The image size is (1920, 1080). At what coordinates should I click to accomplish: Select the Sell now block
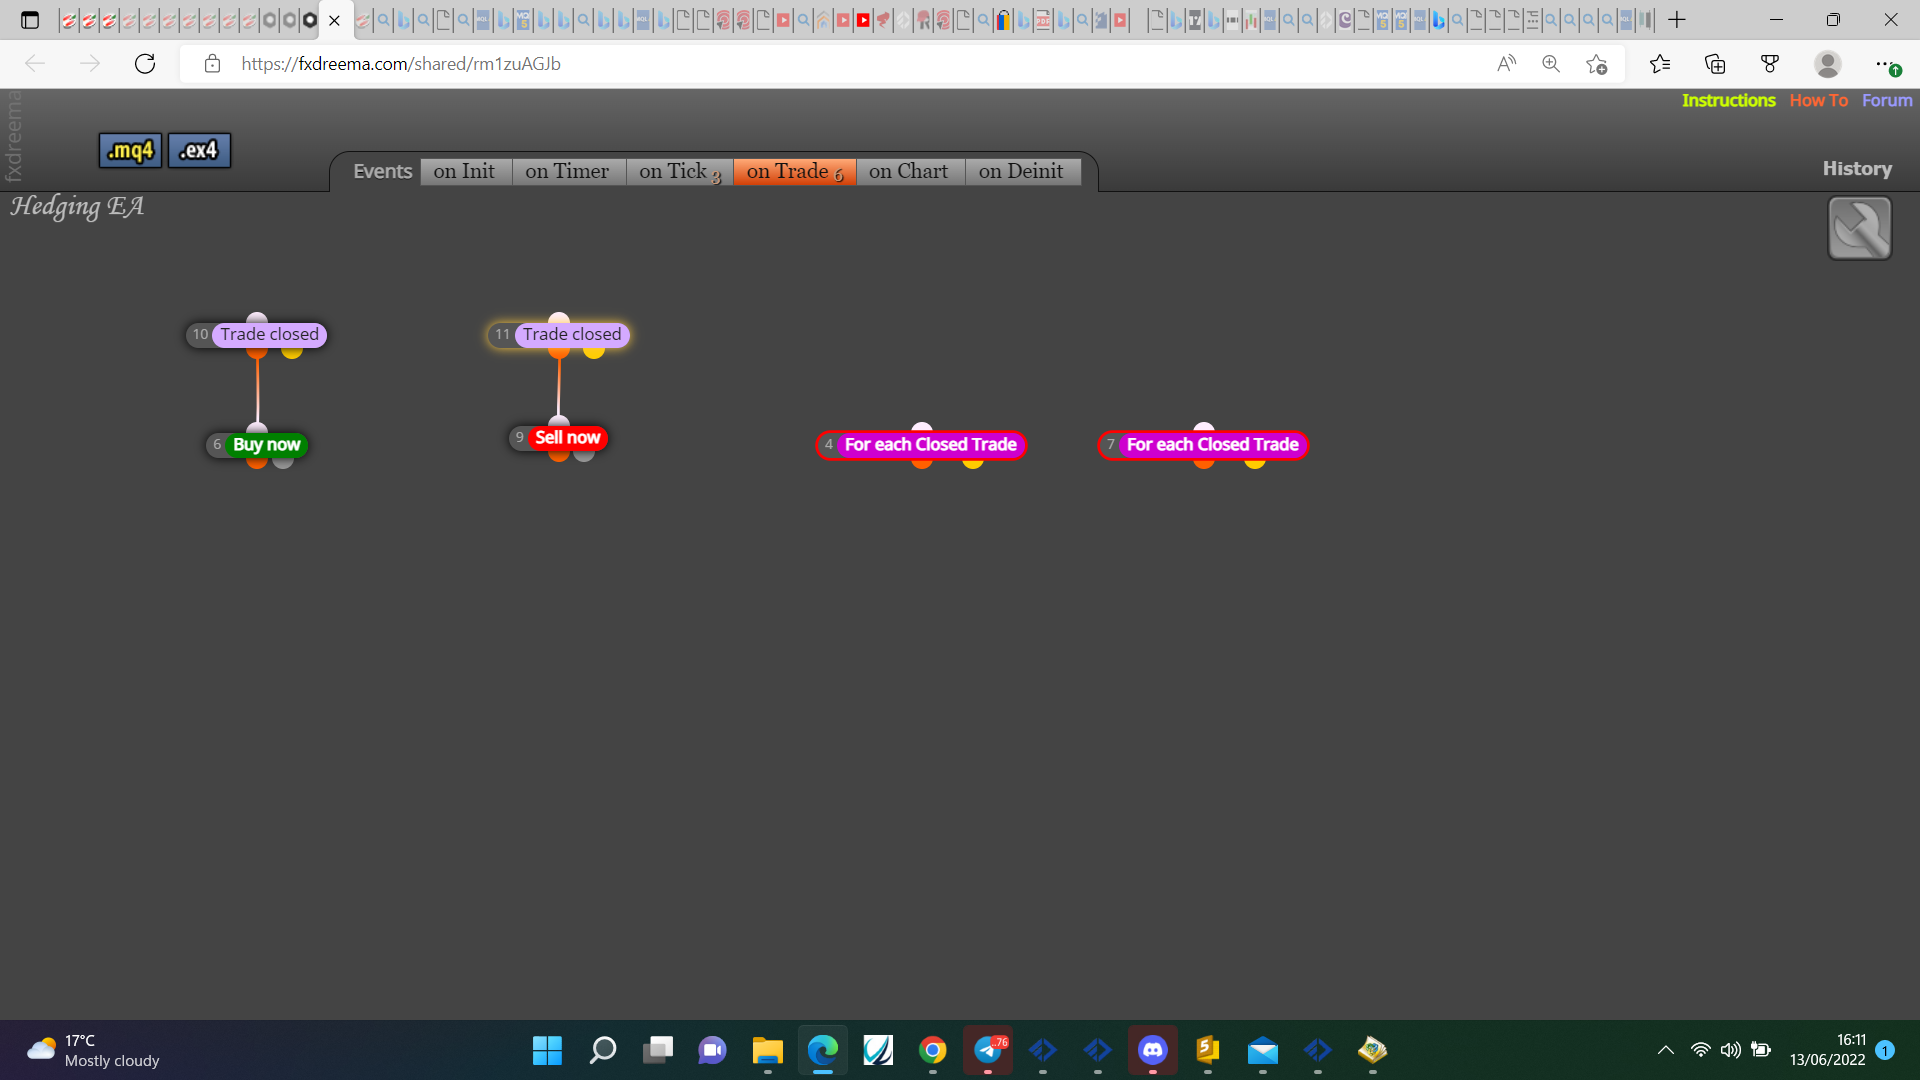pos(559,438)
